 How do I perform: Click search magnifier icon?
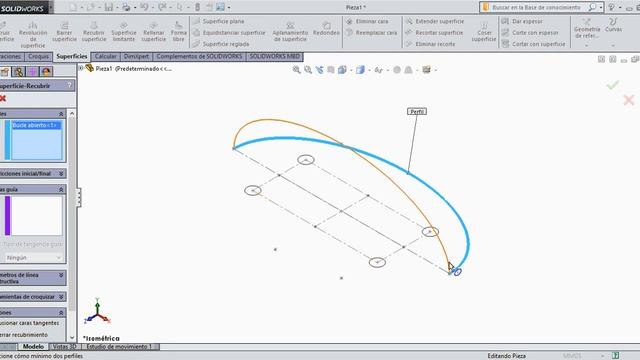coord(592,7)
